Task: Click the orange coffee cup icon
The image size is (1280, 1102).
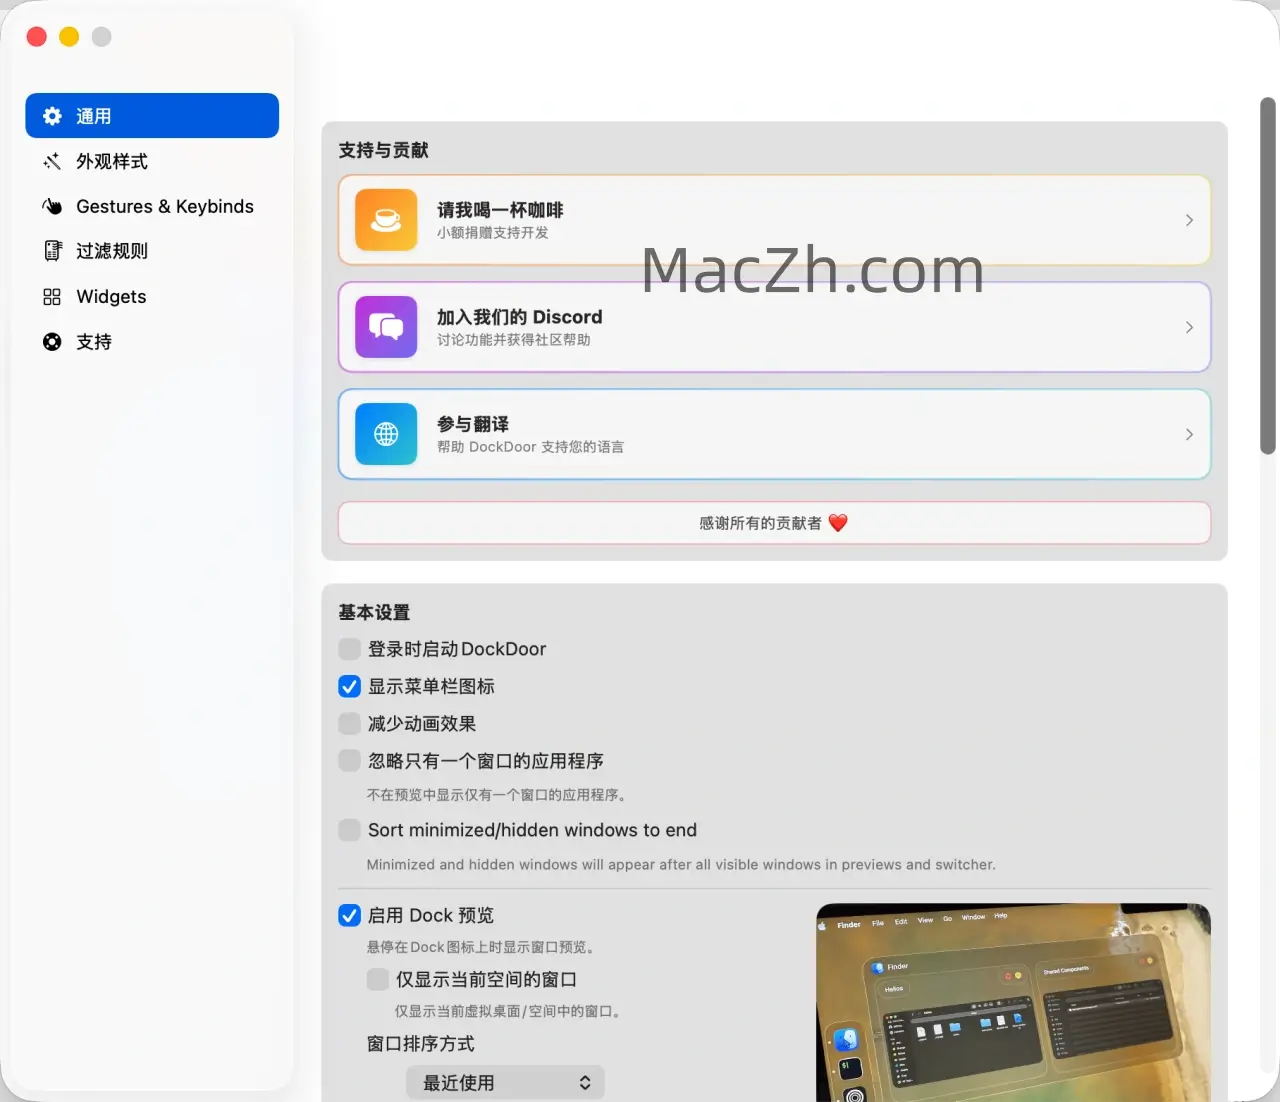Action: pyautogui.click(x=386, y=220)
